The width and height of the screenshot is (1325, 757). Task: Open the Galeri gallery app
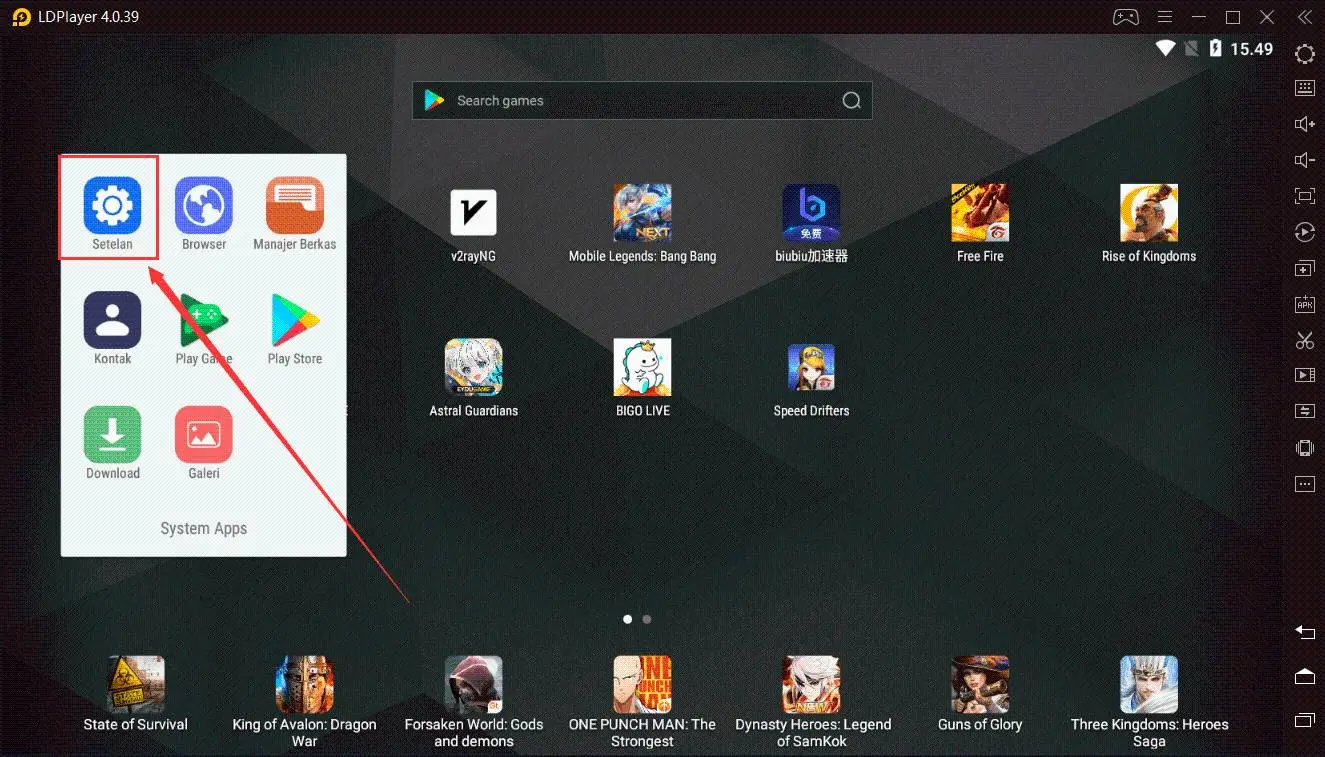pyautogui.click(x=204, y=436)
